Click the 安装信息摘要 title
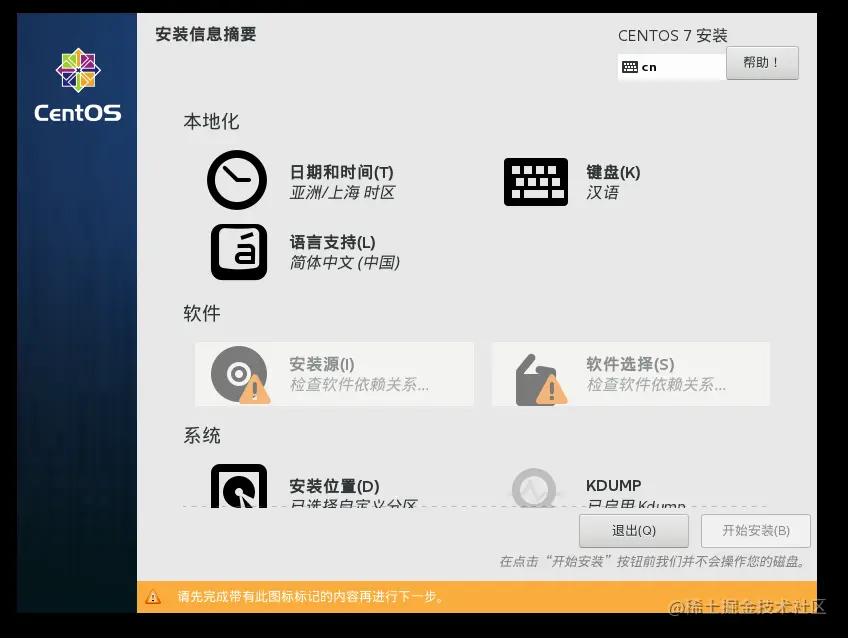This screenshot has width=848, height=638. [206, 35]
